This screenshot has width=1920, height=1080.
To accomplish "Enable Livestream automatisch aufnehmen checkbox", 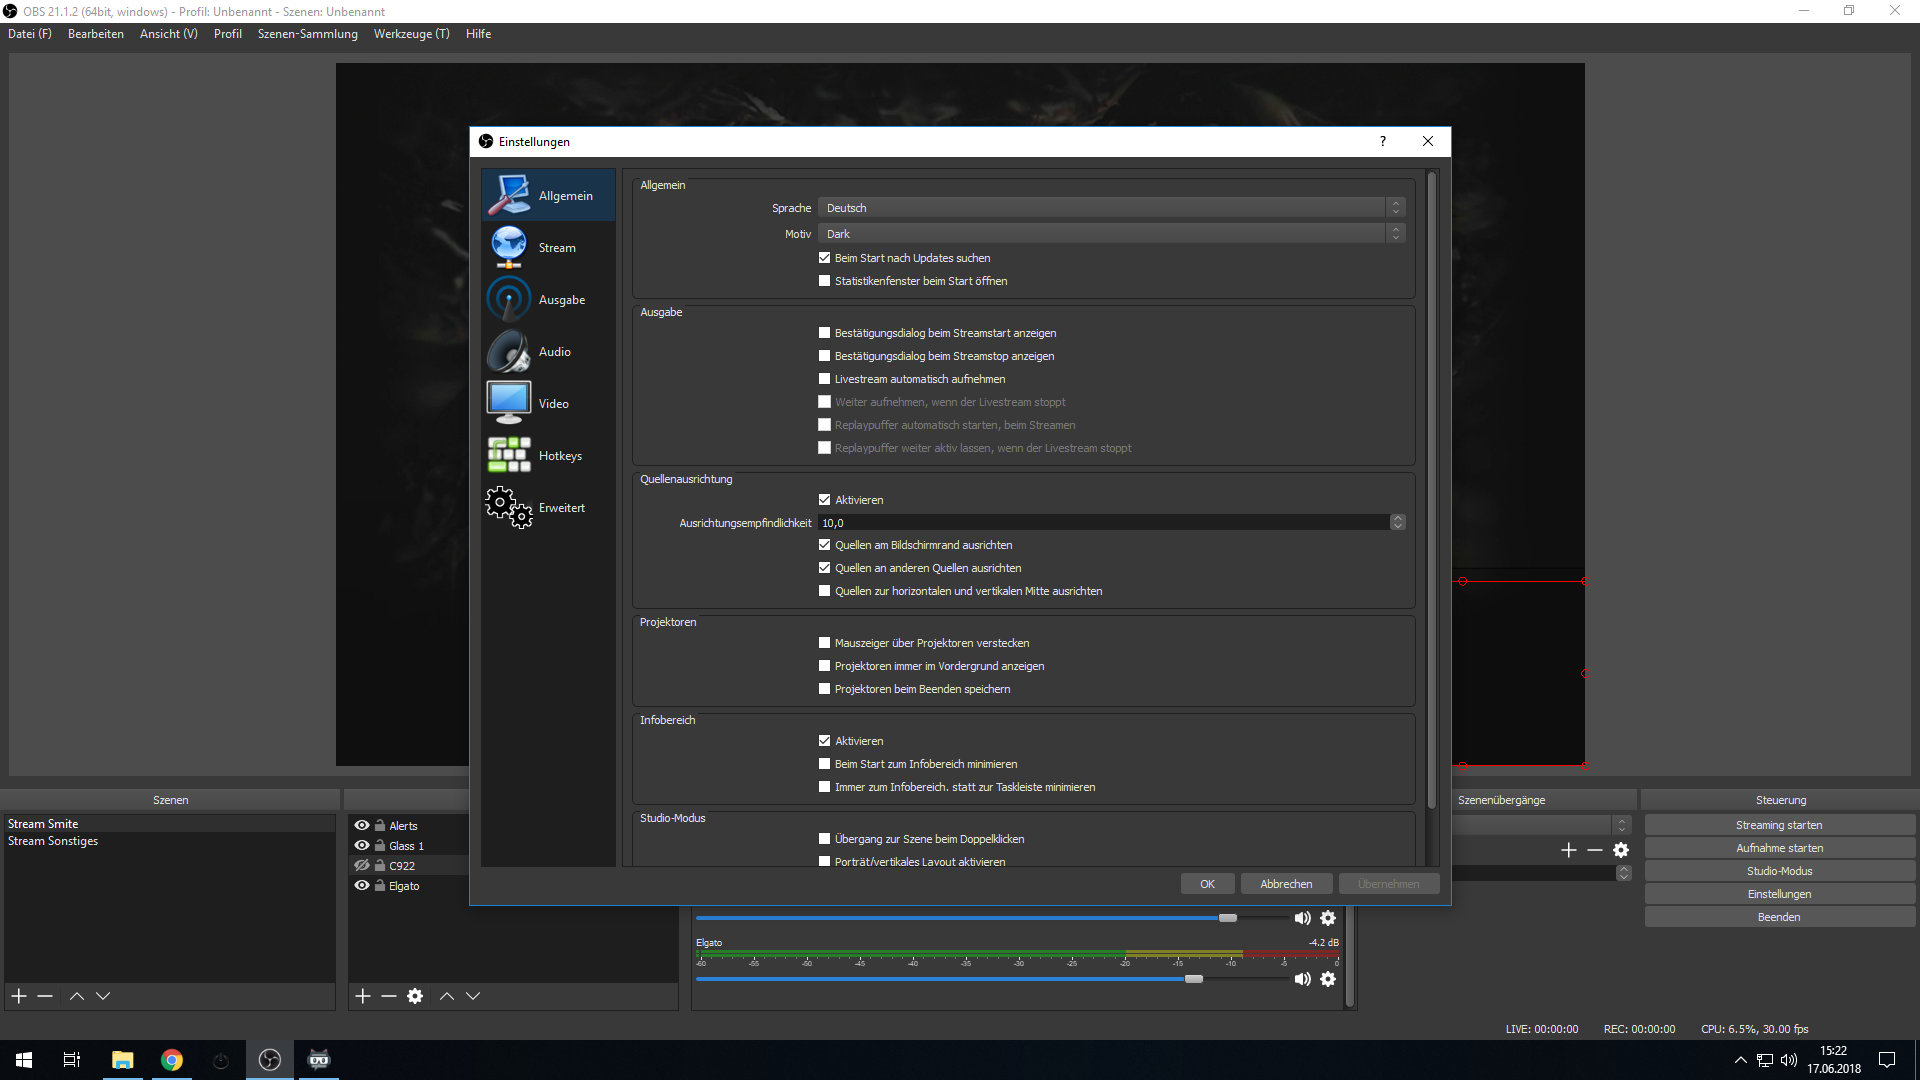I will tap(824, 379).
